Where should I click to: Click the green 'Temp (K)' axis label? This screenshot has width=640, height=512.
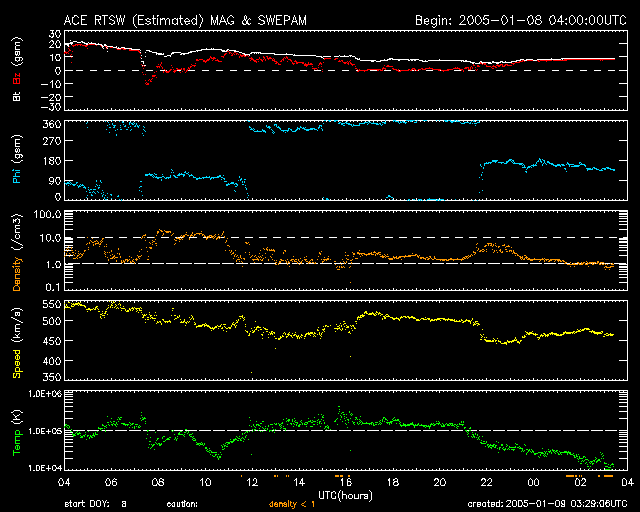(x=17, y=432)
